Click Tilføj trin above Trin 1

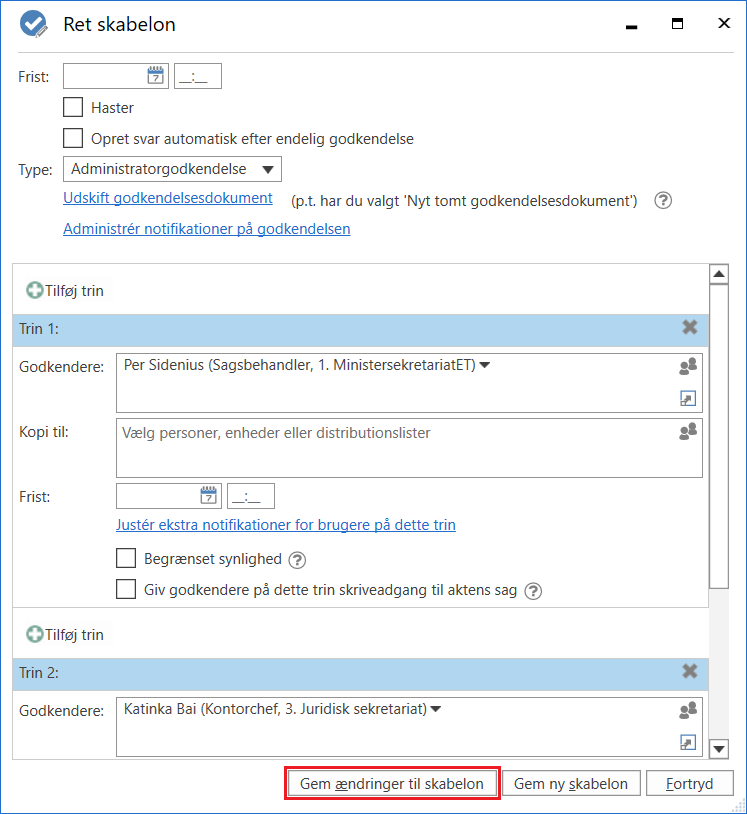tap(65, 291)
